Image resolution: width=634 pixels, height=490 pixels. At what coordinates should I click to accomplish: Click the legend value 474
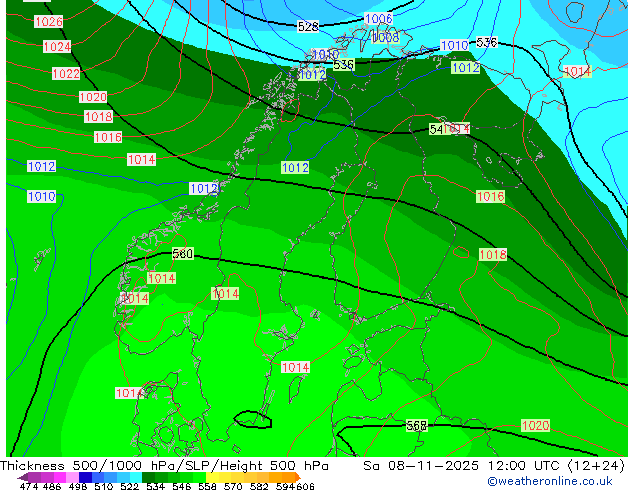29,486
